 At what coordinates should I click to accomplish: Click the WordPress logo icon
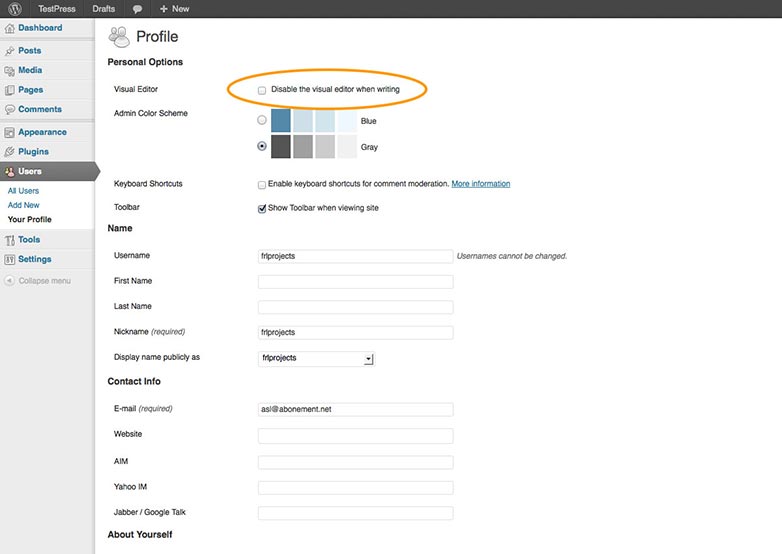[15, 8]
